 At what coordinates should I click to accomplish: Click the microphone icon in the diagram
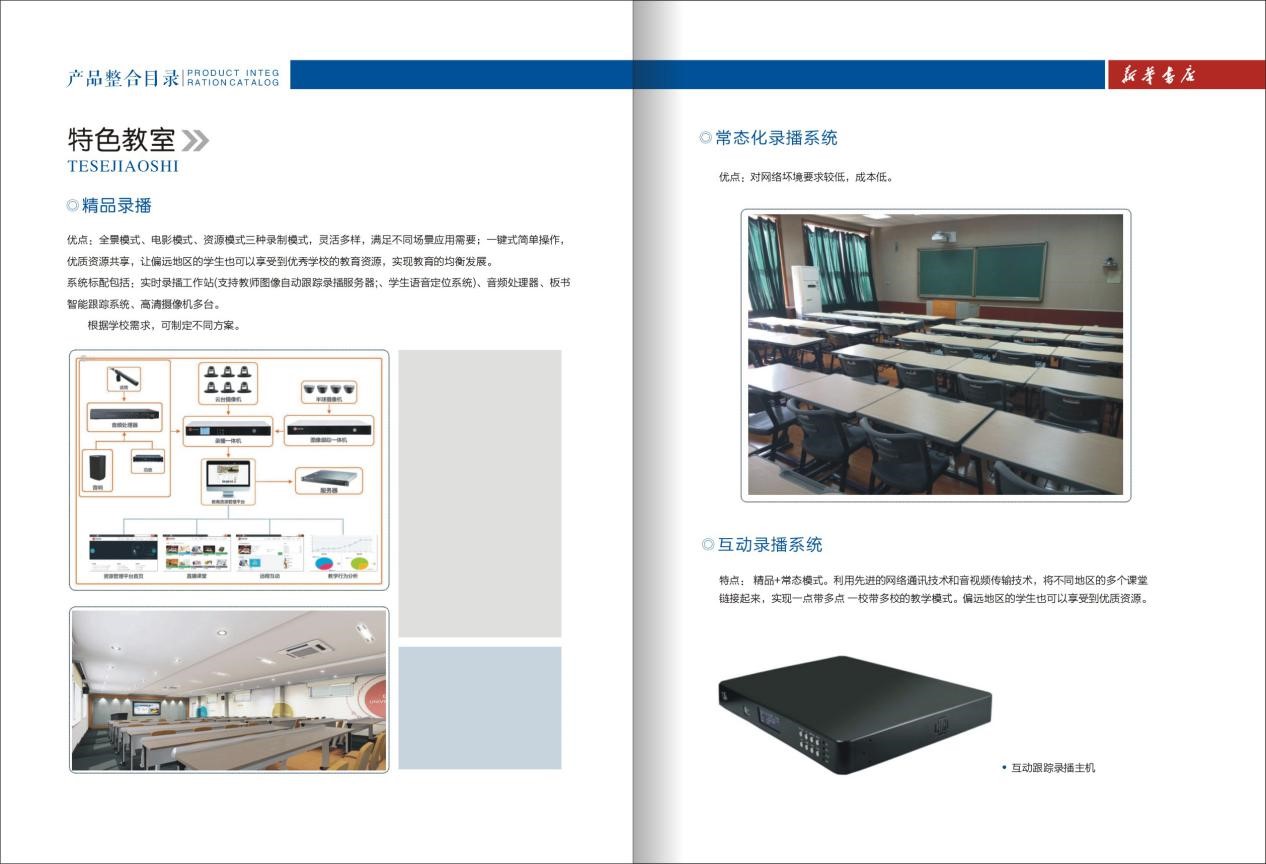(x=125, y=378)
